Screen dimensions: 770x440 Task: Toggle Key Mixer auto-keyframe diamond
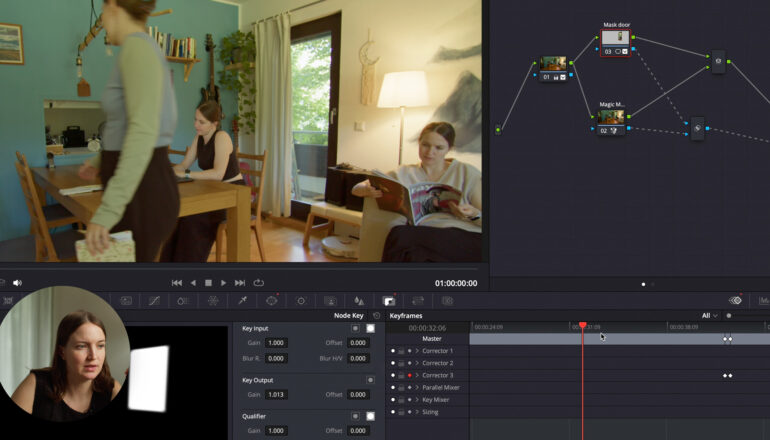pyautogui.click(x=410, y=400)
